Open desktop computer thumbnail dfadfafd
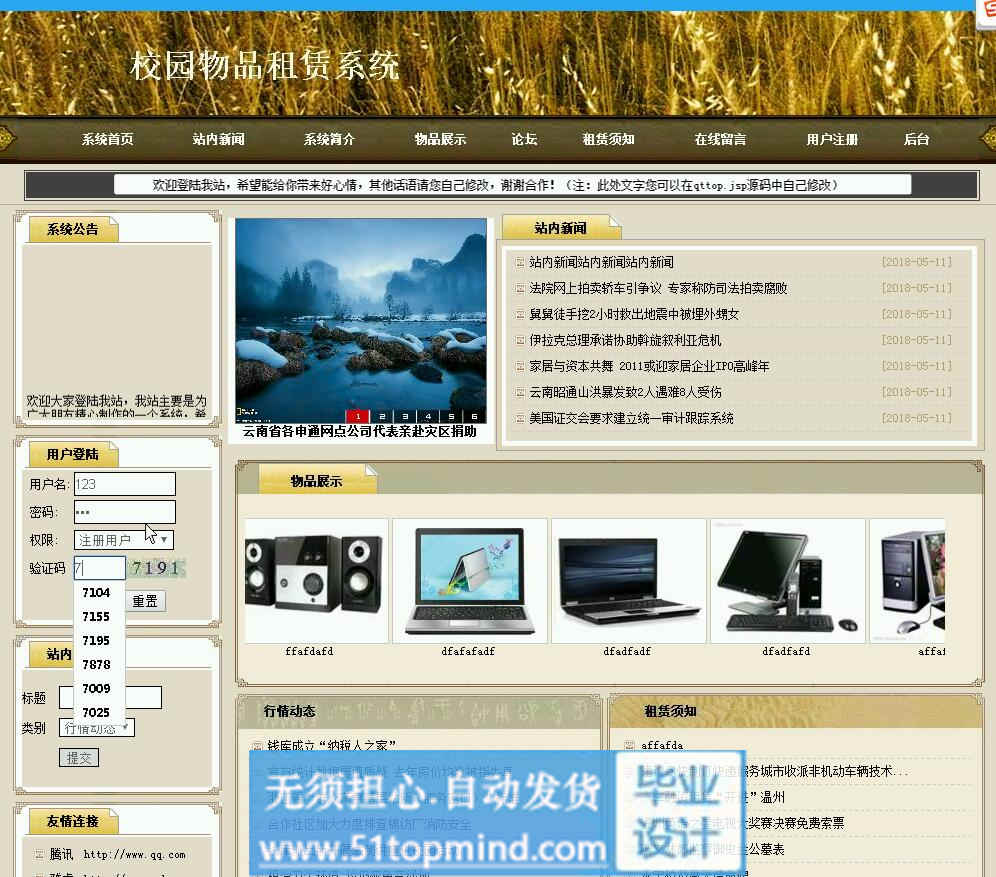The width and height of the screenshot is (996, 877). pos(788,580)
